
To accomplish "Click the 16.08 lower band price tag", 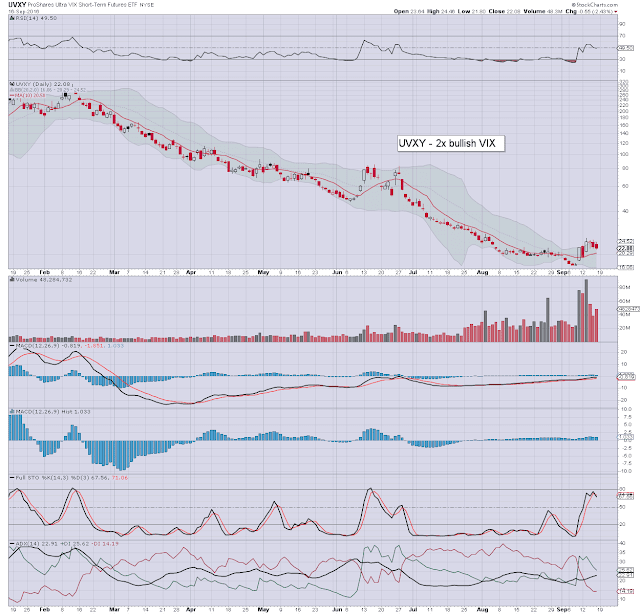I will click(627, 267).
